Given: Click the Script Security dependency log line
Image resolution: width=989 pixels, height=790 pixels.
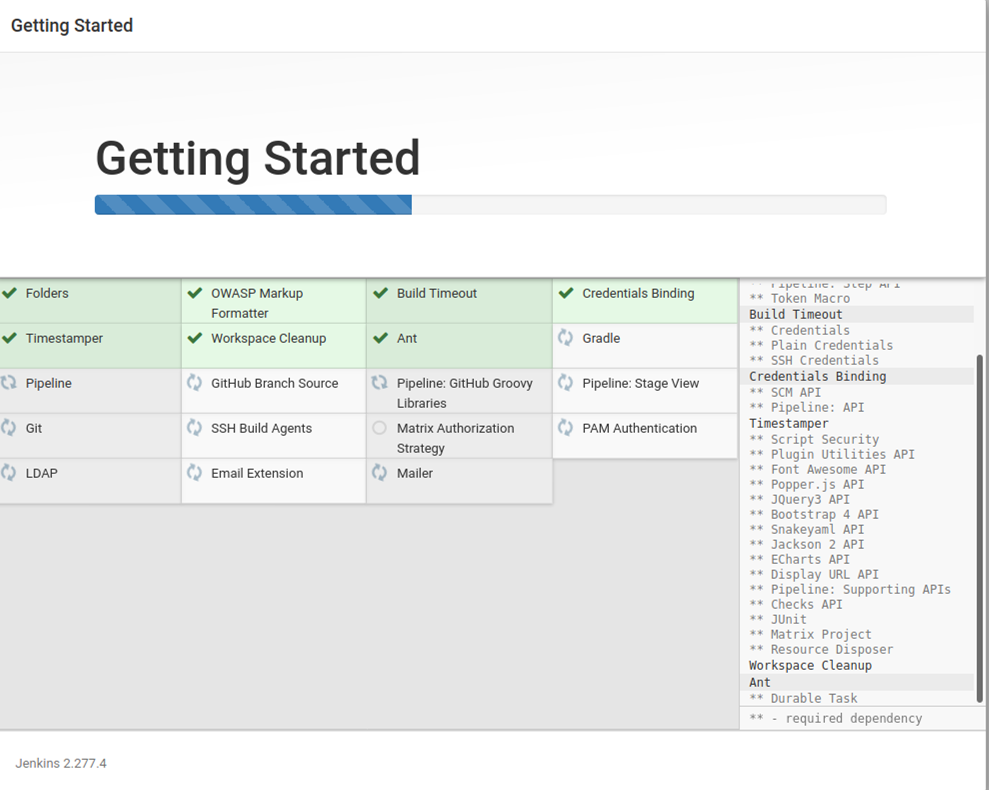Looking at the screenshot, I should click(x=814, y=439).
